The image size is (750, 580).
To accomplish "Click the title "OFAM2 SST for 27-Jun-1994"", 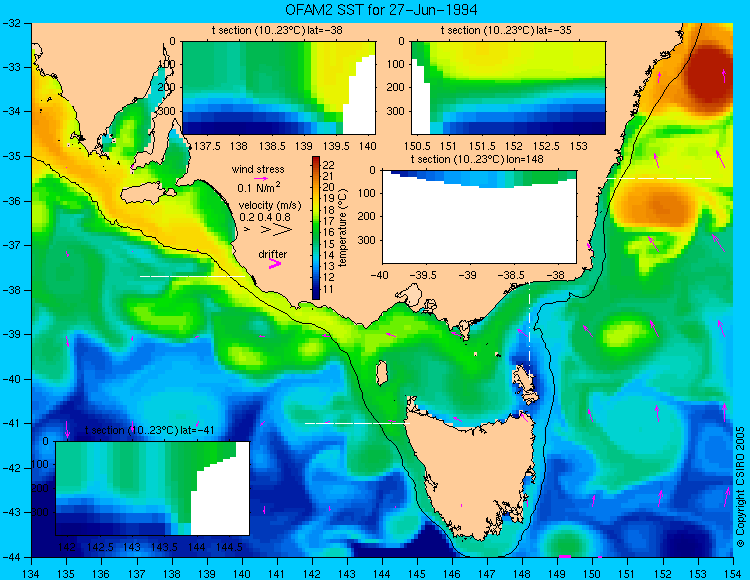I will [381, 10].
